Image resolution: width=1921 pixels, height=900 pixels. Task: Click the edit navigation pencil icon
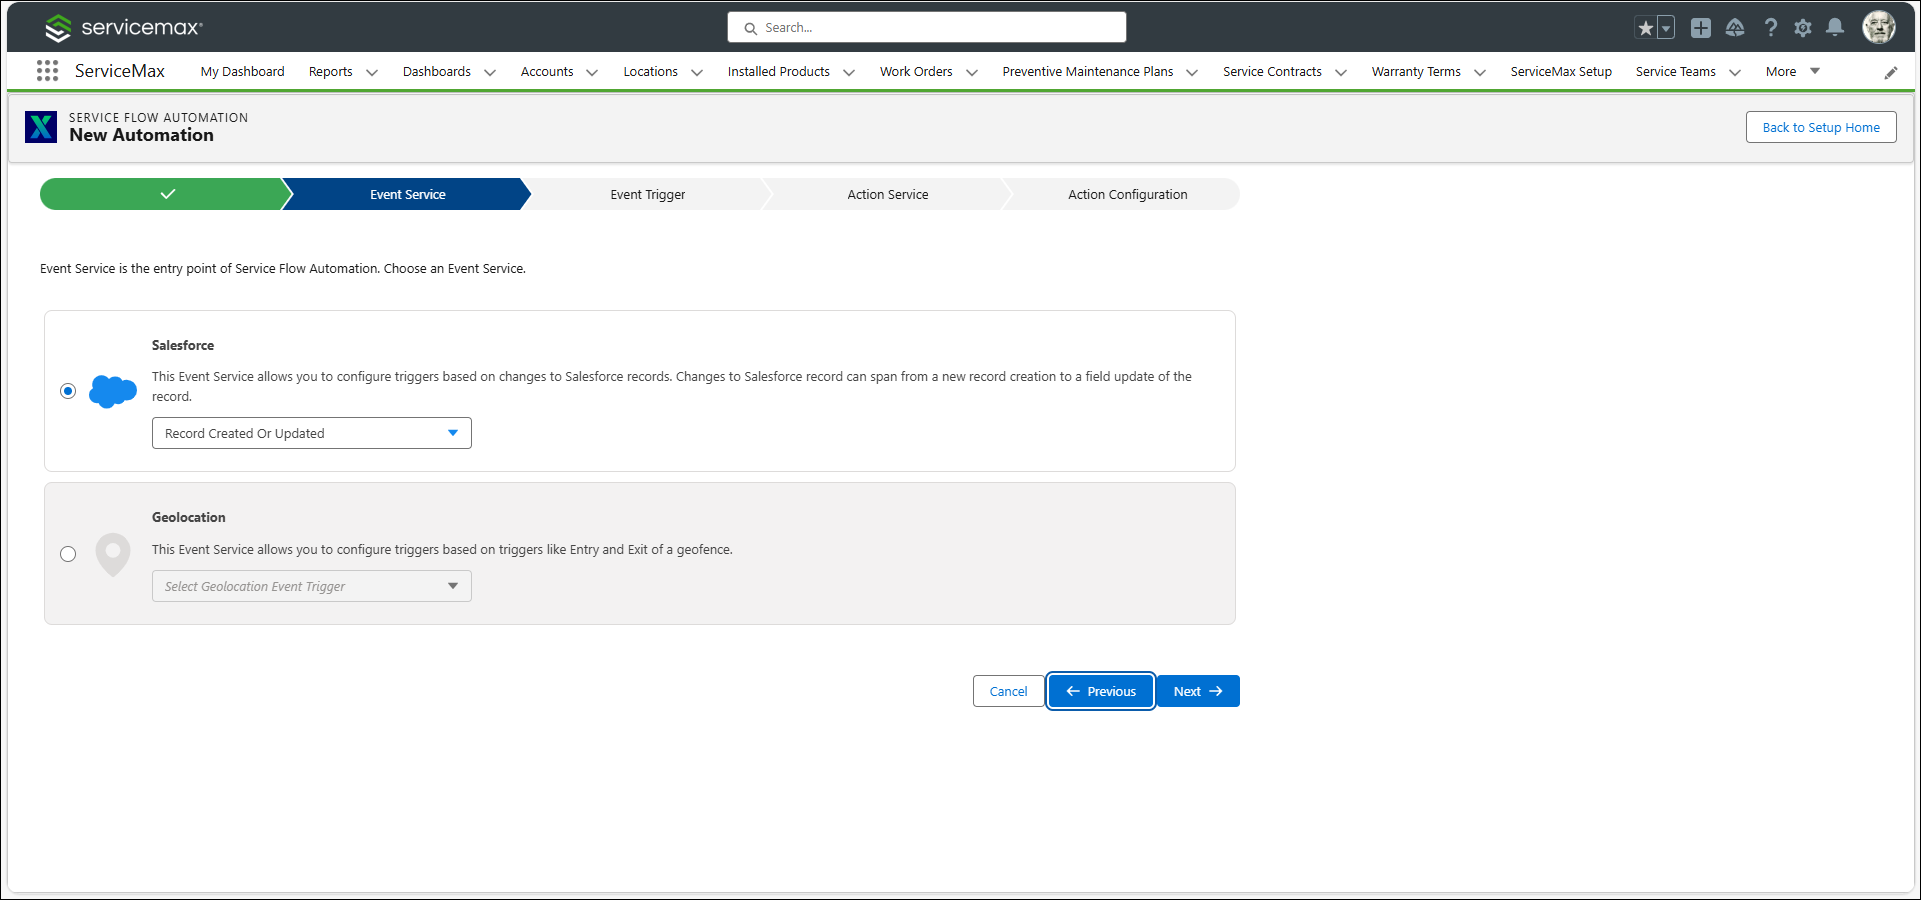[x=1891, y=72]
